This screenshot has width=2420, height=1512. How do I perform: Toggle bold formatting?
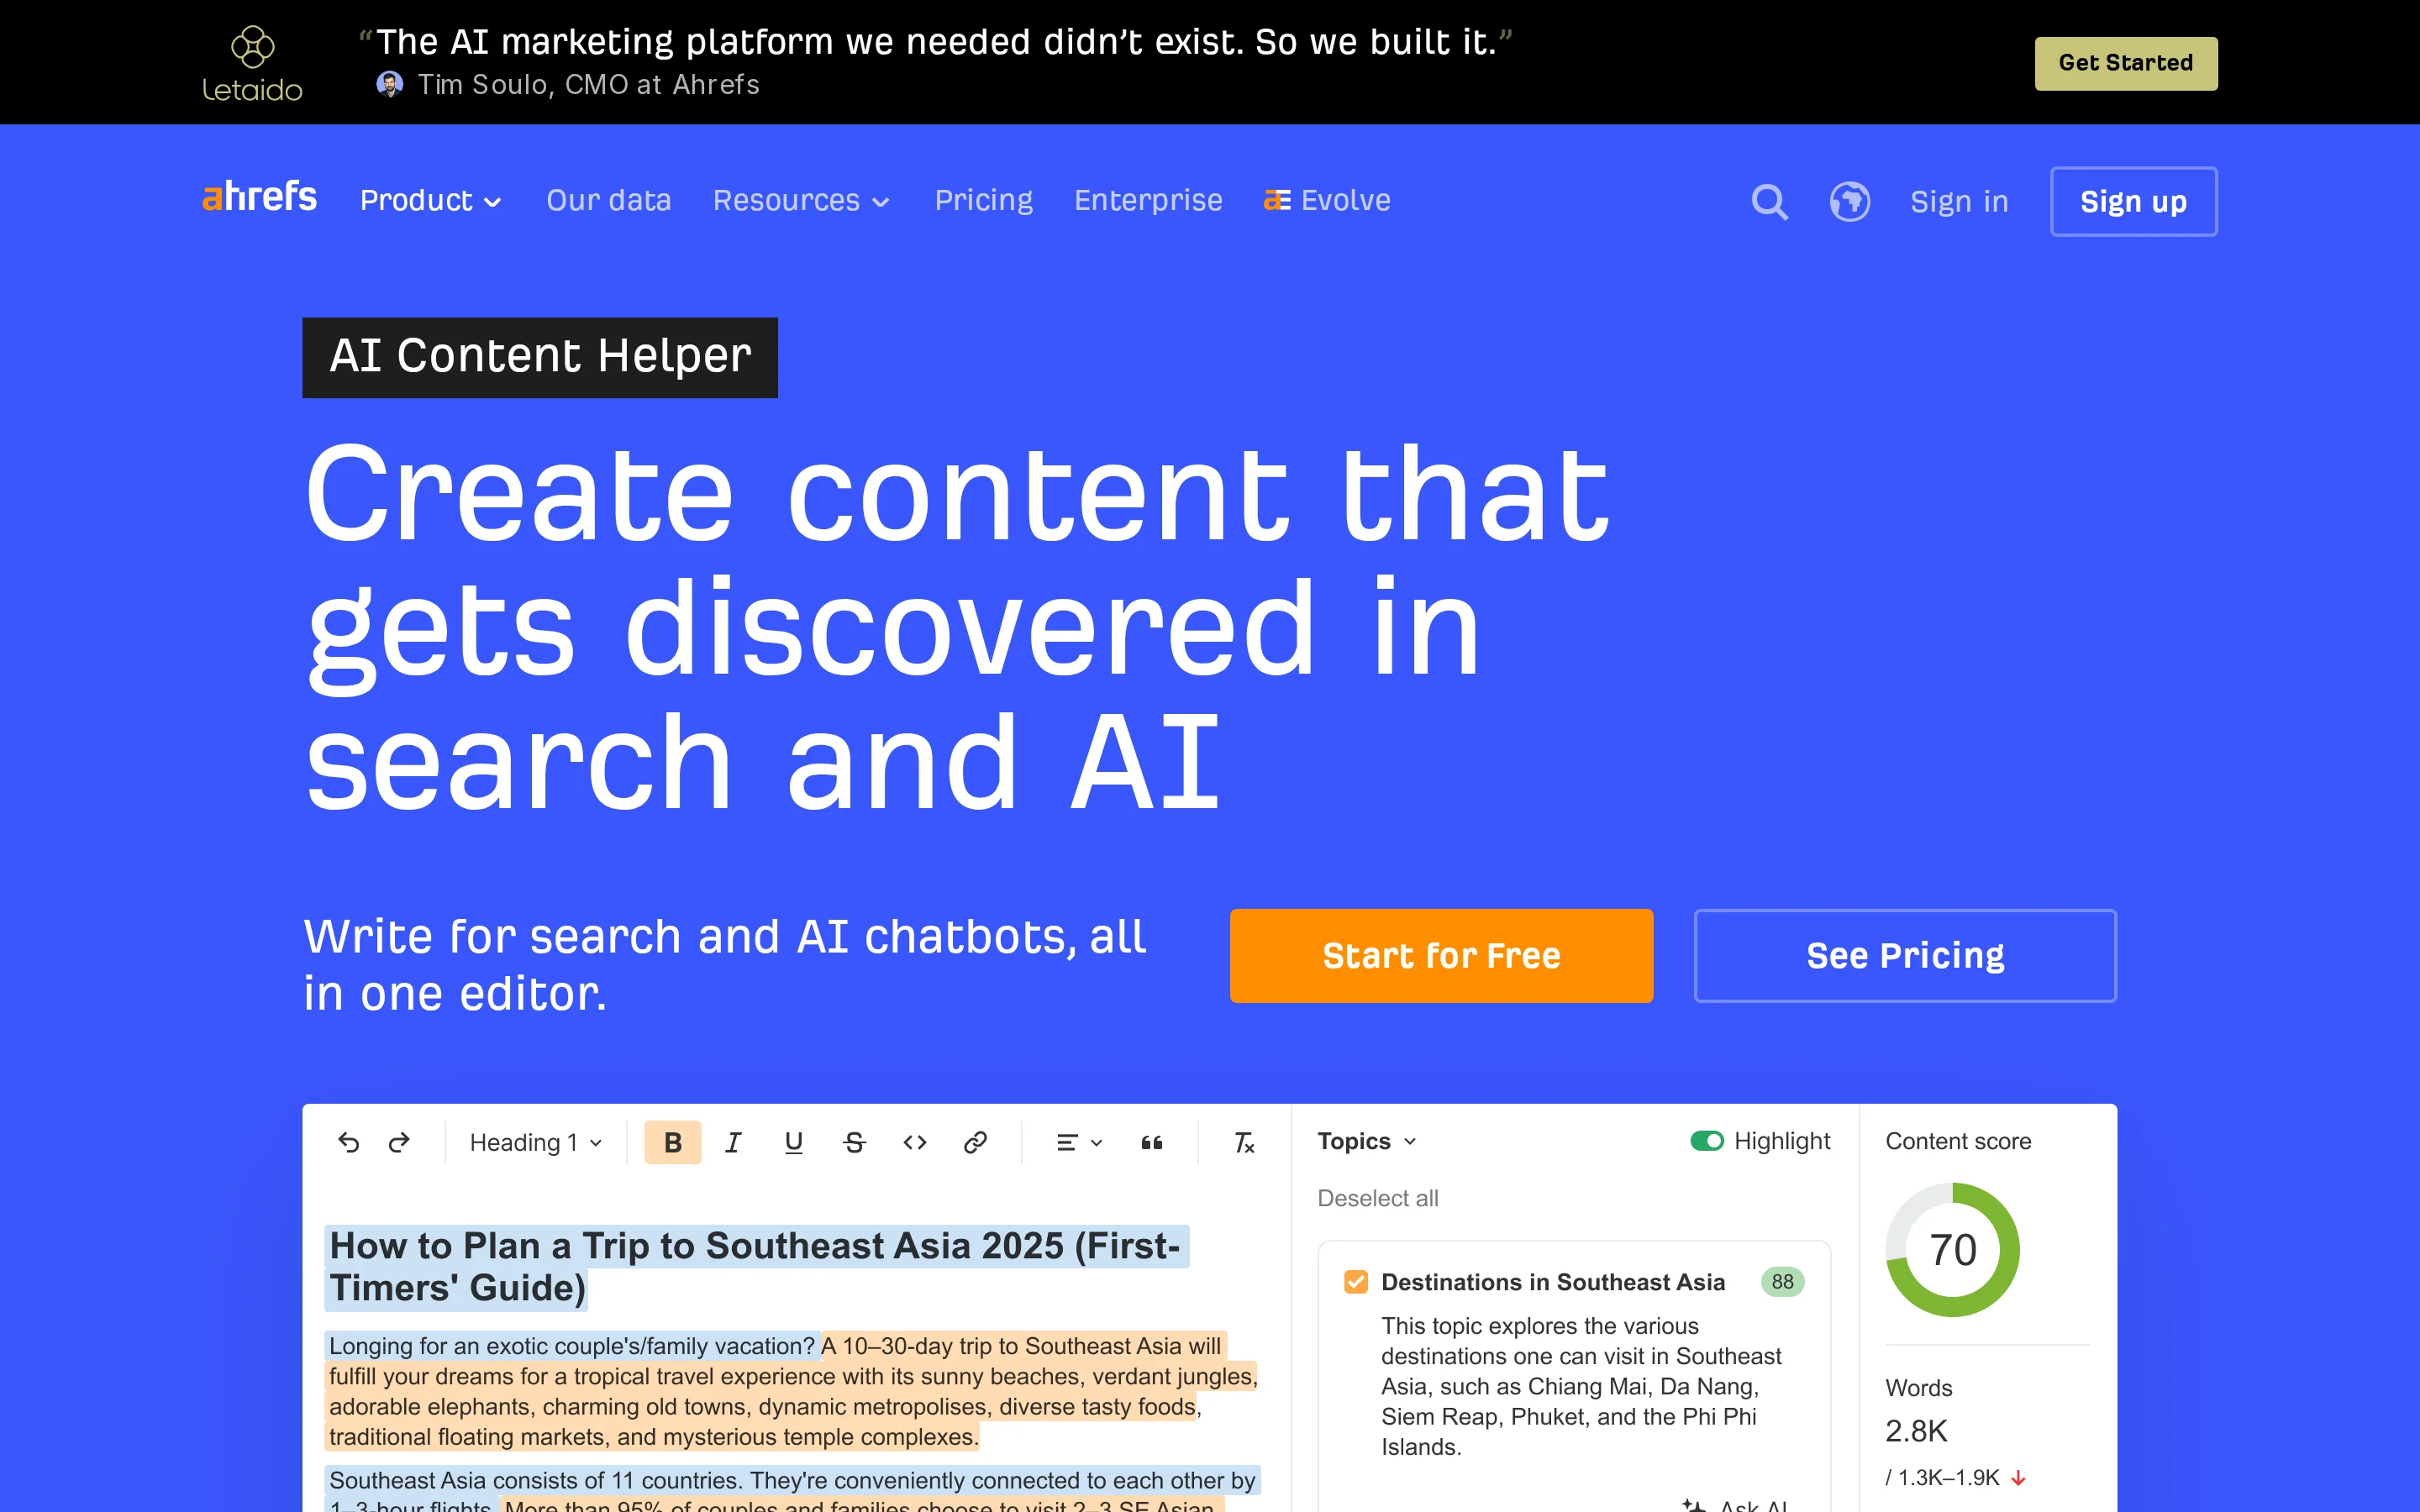[x=672, y=1142]
